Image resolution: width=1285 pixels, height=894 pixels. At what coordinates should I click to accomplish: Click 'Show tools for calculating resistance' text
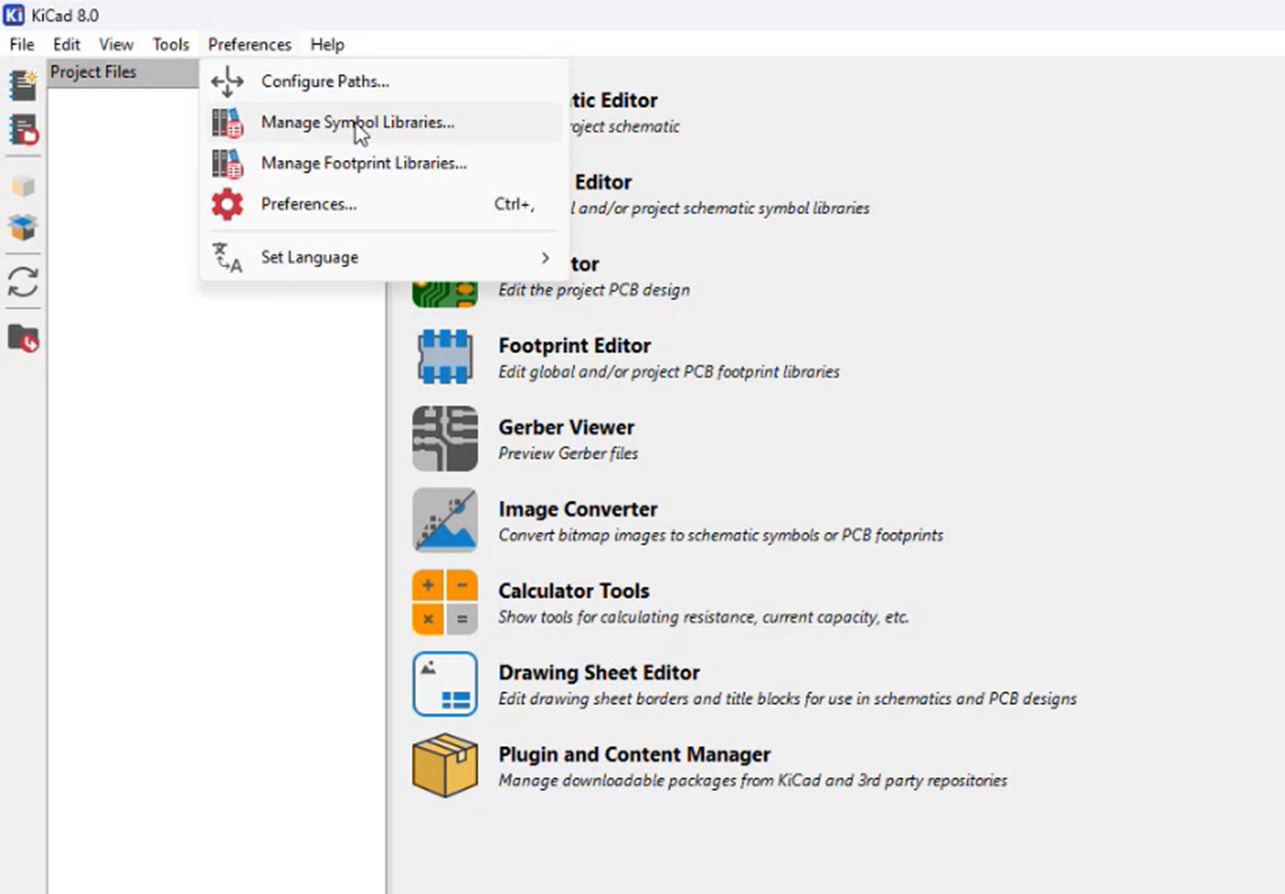click(628, 617)
